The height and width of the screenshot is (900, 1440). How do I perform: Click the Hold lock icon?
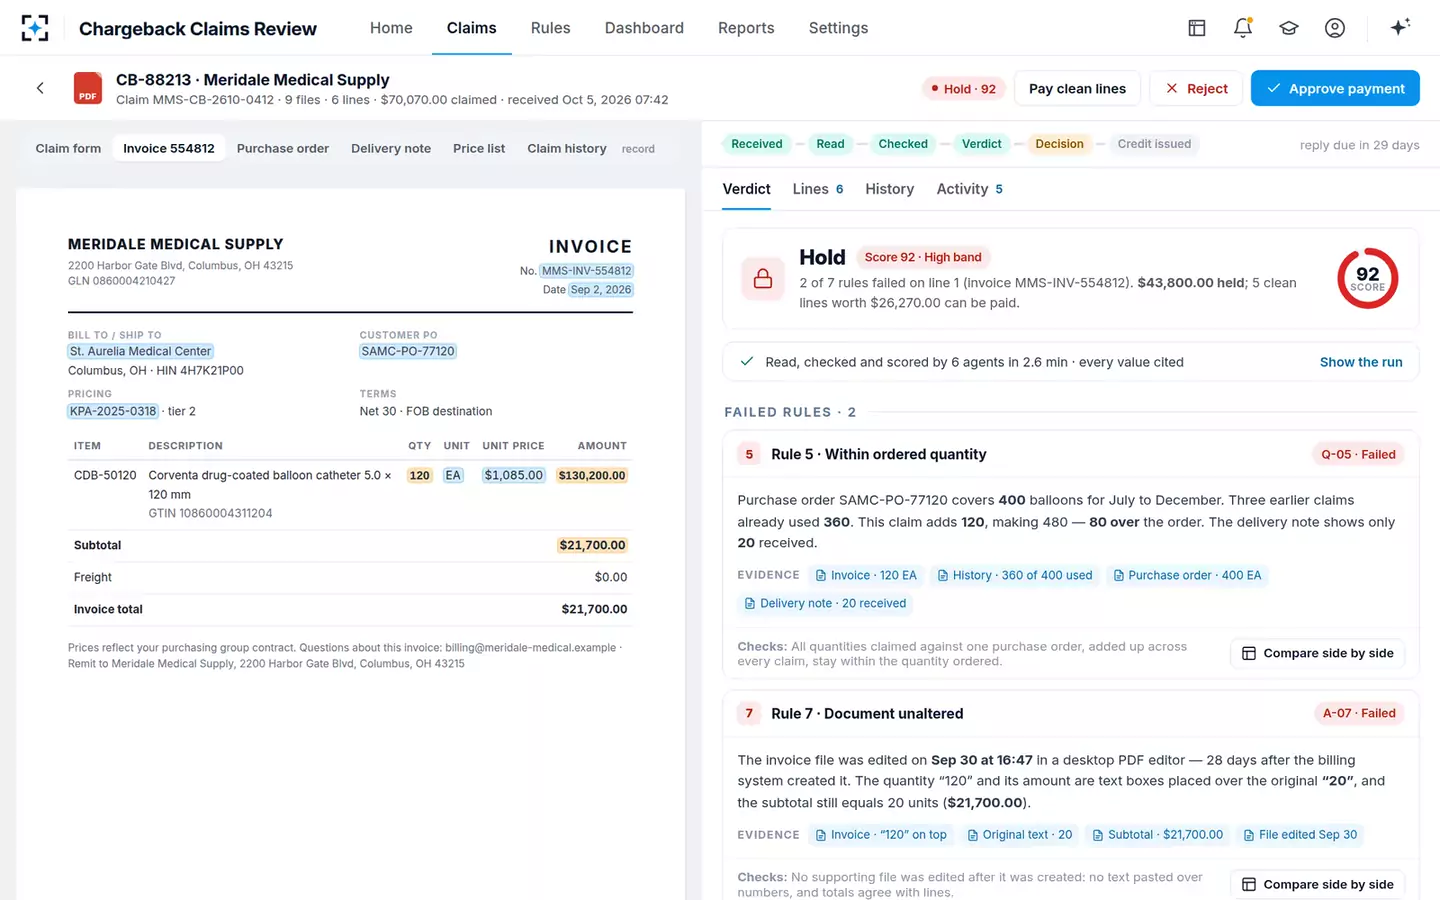tap(763, 279)
